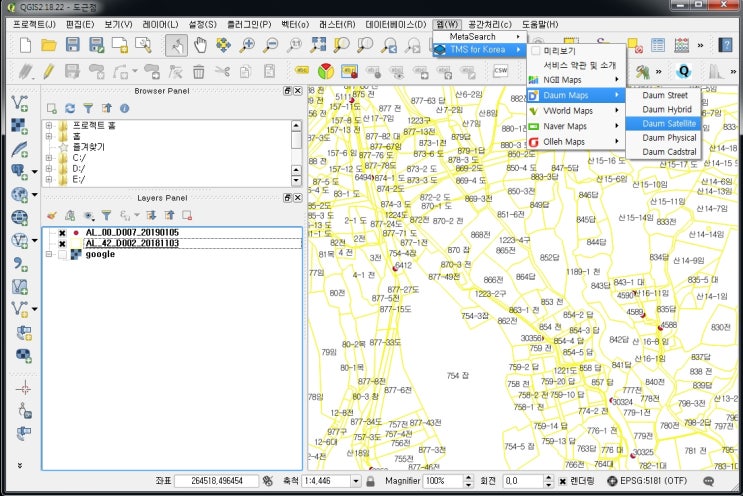Viewport: 743px width, 496px height.
Task: Open the scale 1:4,446 dropdown arrow
Action: [x=356, y=481]
